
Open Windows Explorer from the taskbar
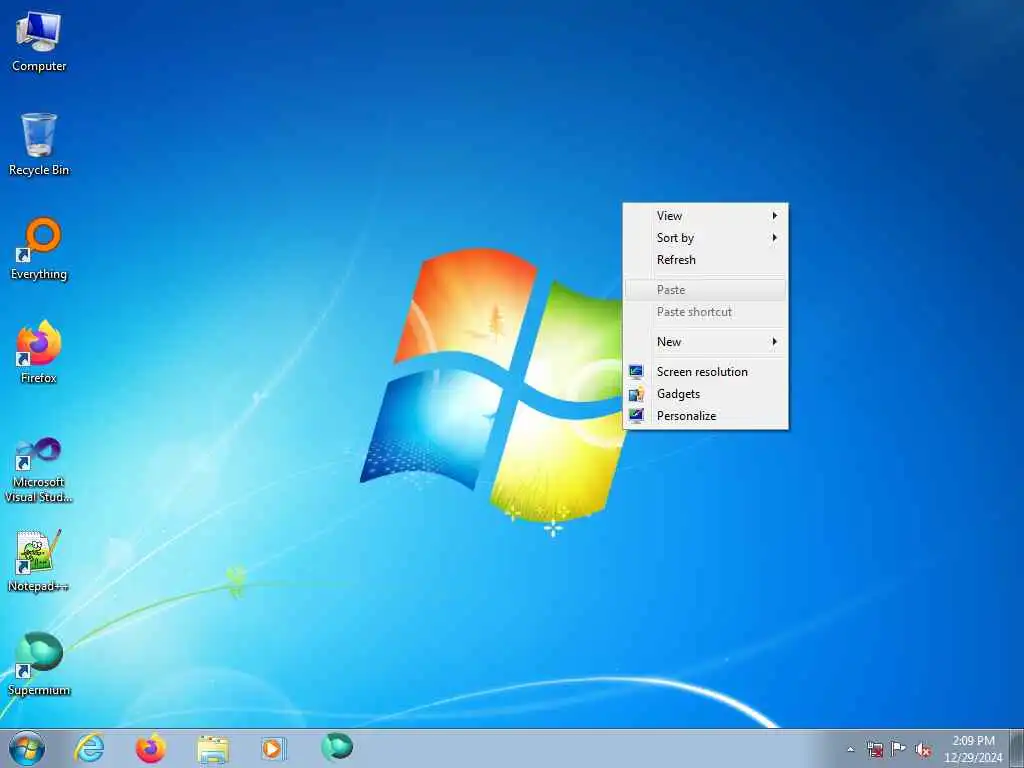(213, 749)
